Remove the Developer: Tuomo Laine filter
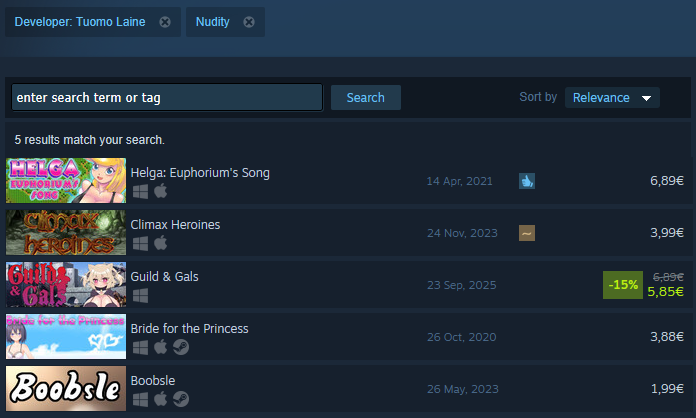The height and width of the screenshot is (418, 696). [x=165, y=22]
